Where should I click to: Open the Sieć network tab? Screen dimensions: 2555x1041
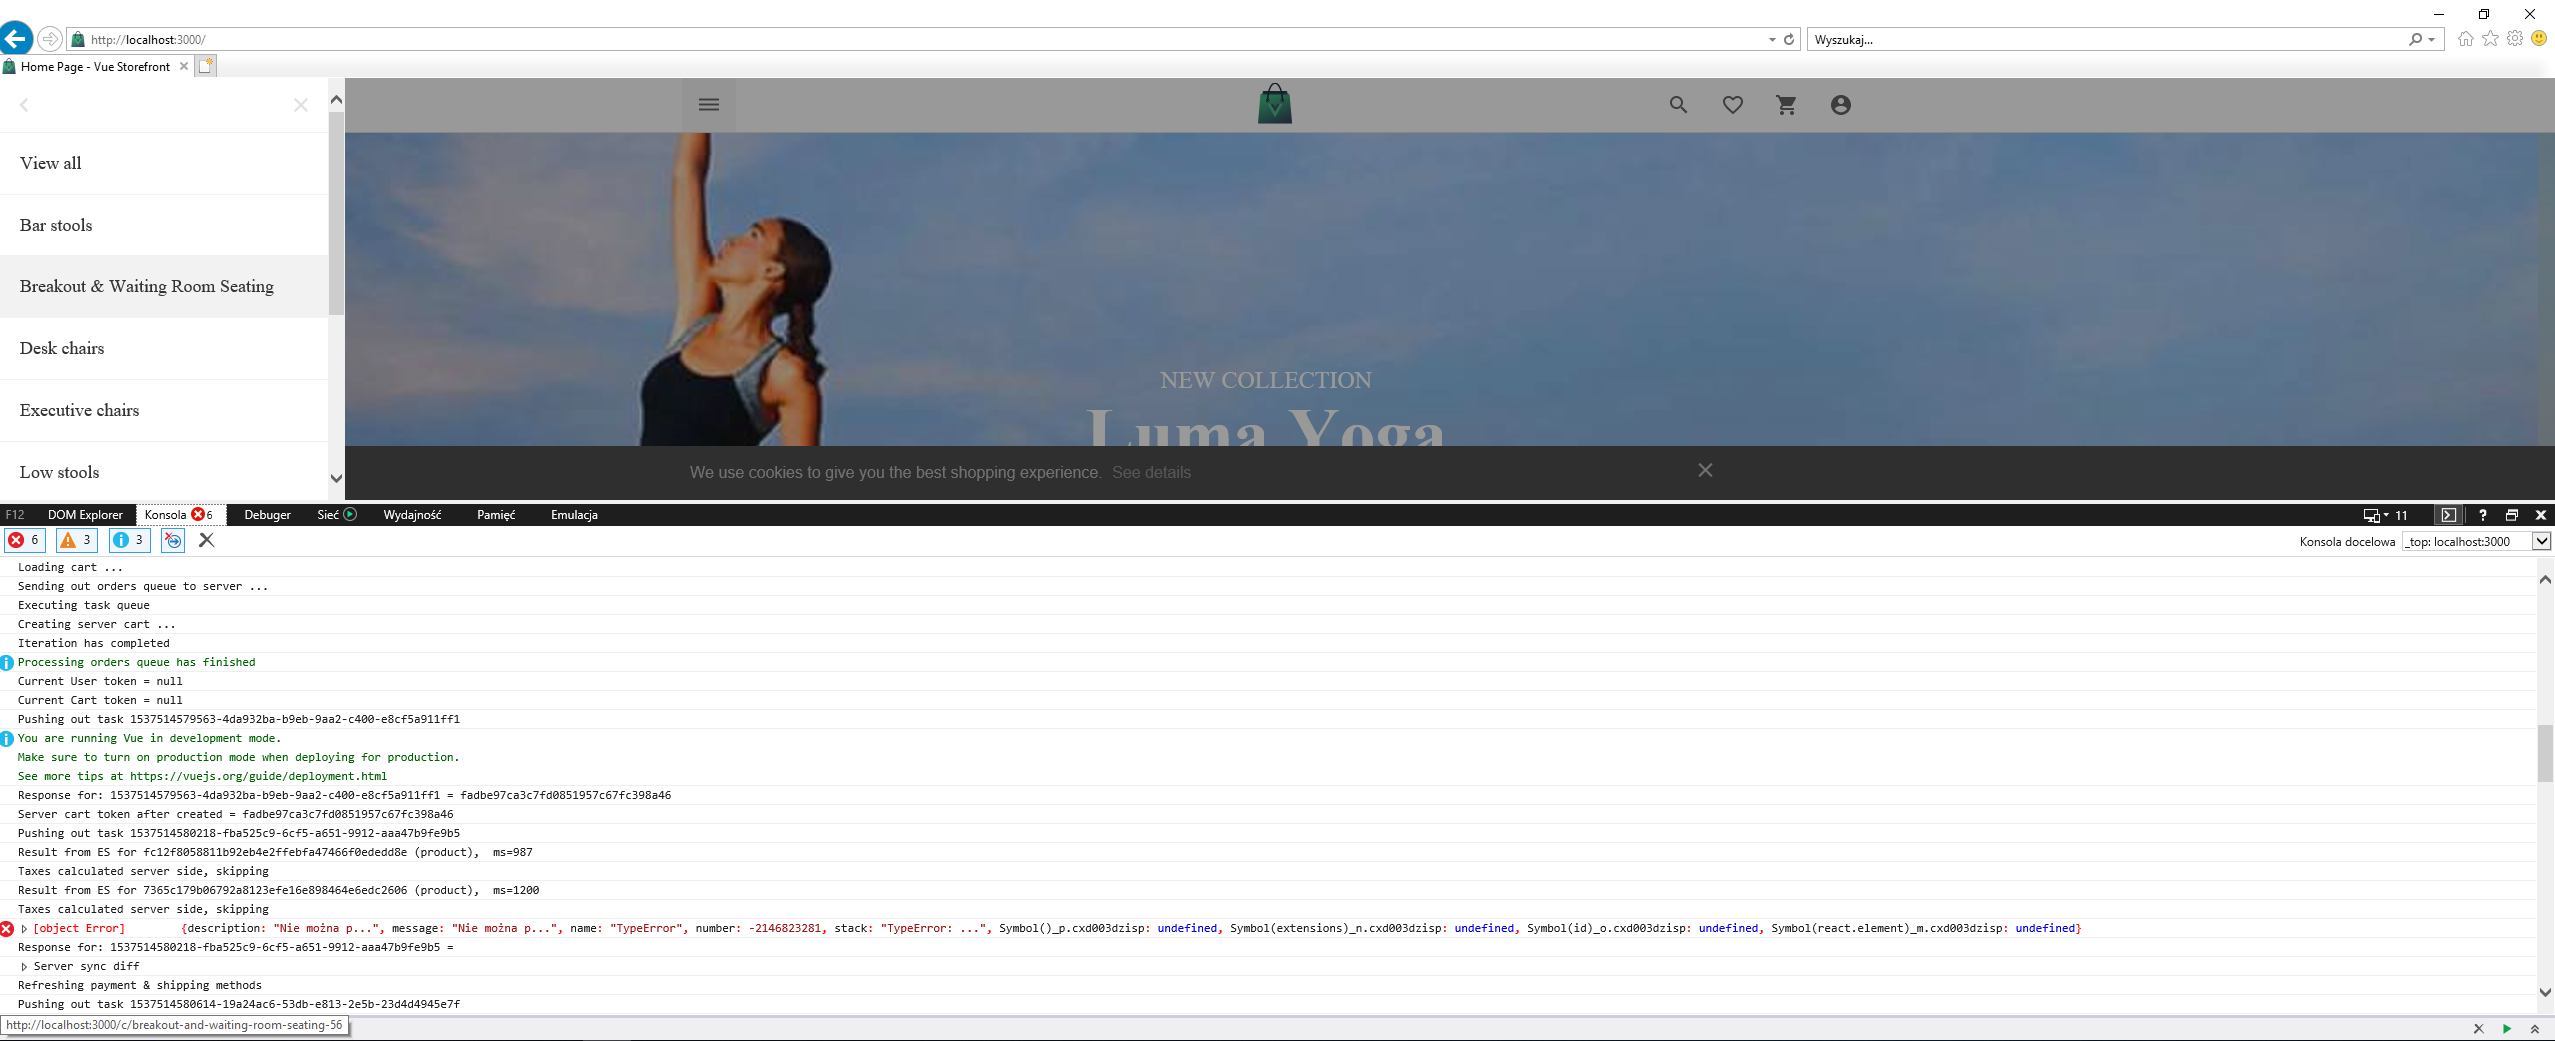tap(336, 515)
